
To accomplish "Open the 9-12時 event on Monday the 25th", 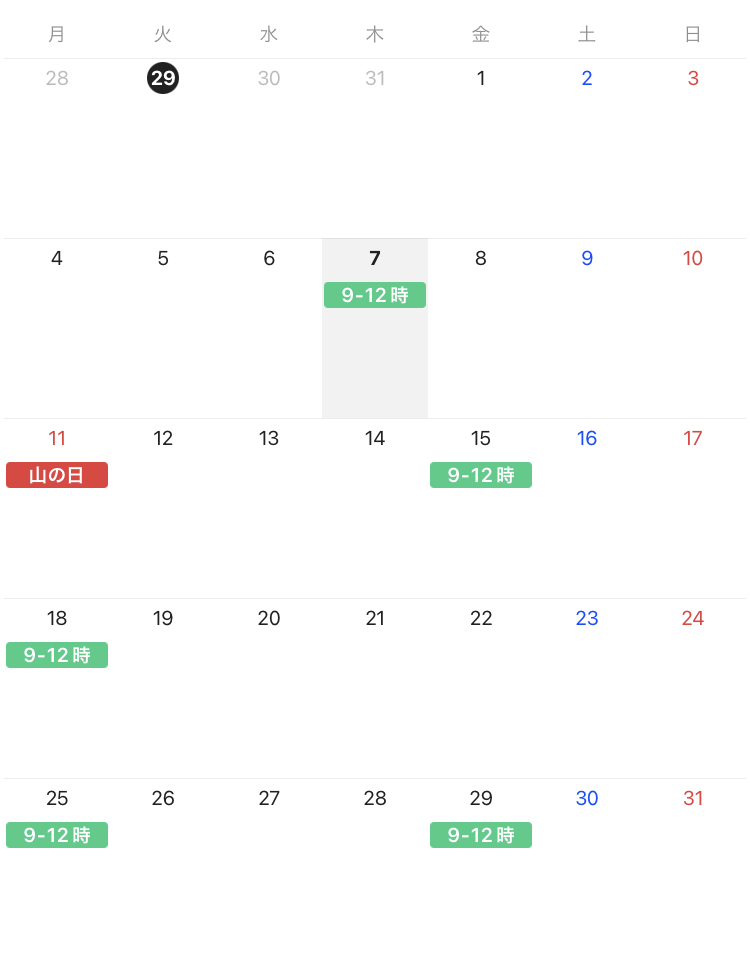I will point(57,835).
